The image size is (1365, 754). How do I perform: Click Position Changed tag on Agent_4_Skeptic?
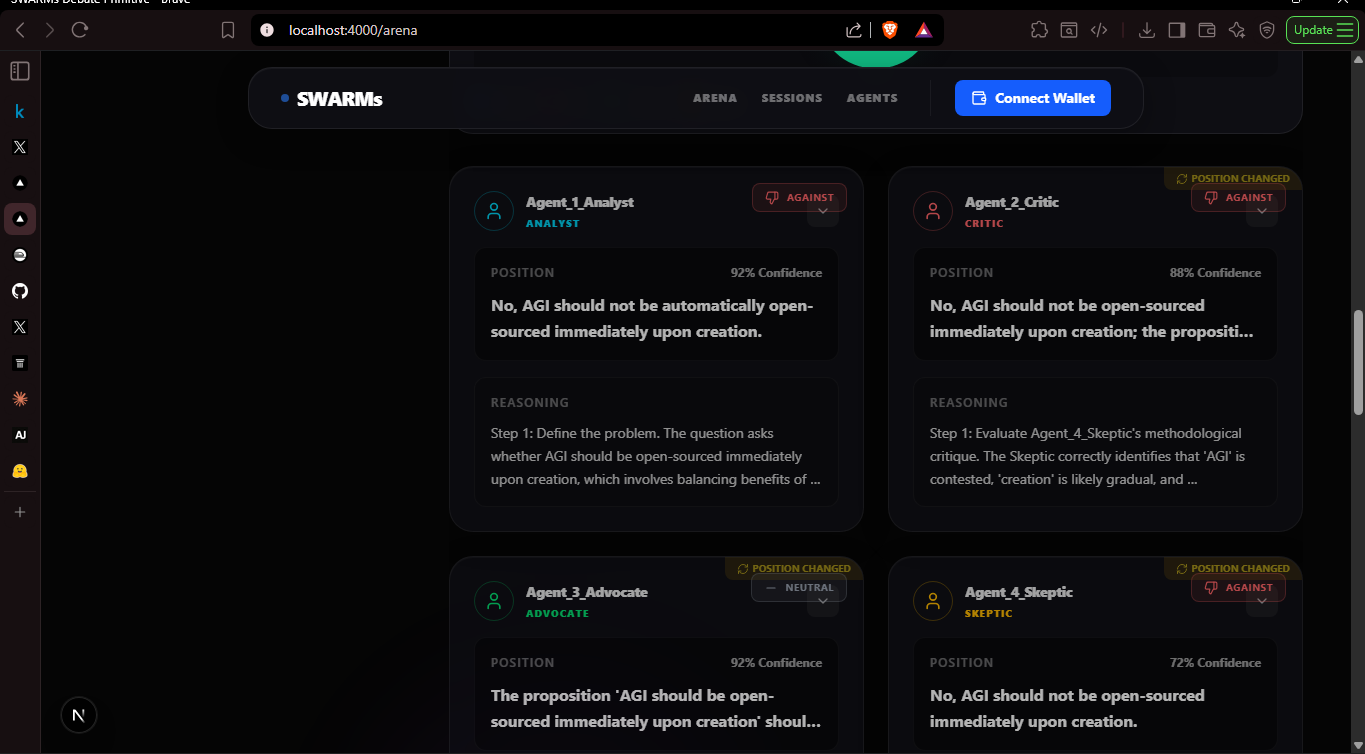(x=1233, y=568)
